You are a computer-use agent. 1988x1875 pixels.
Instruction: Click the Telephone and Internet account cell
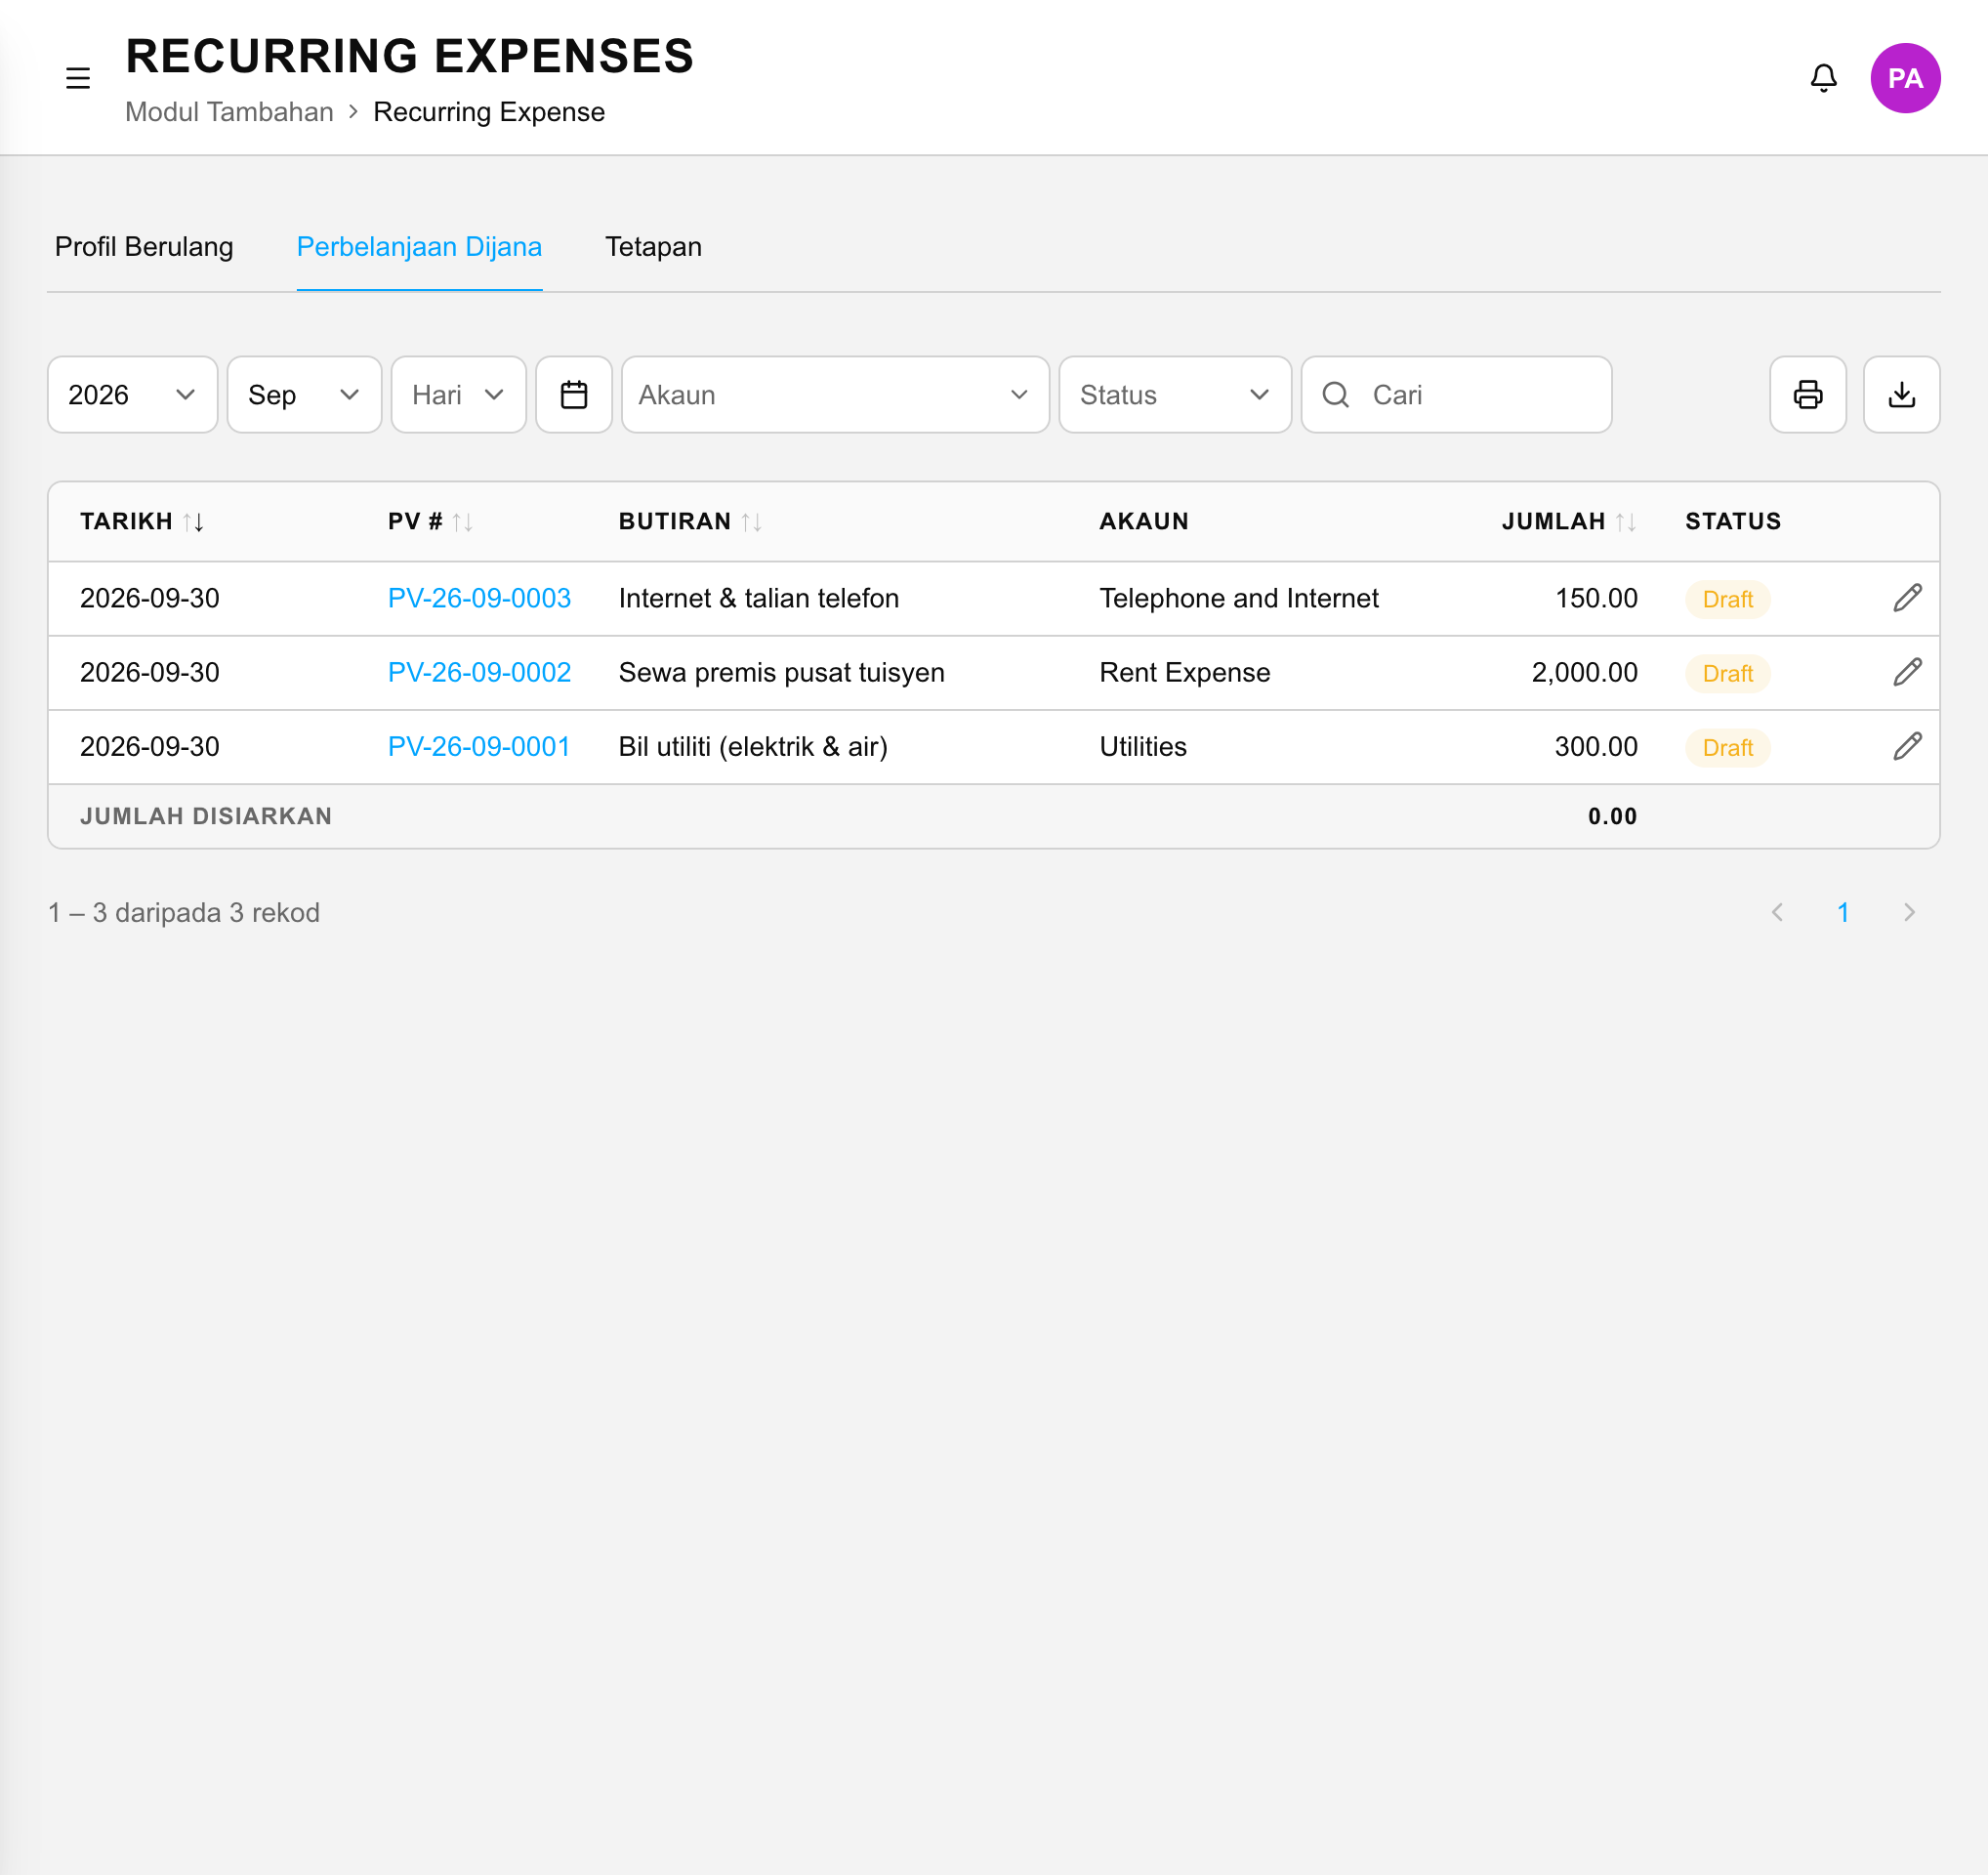pyautogui.click(x=1238, y=598)
